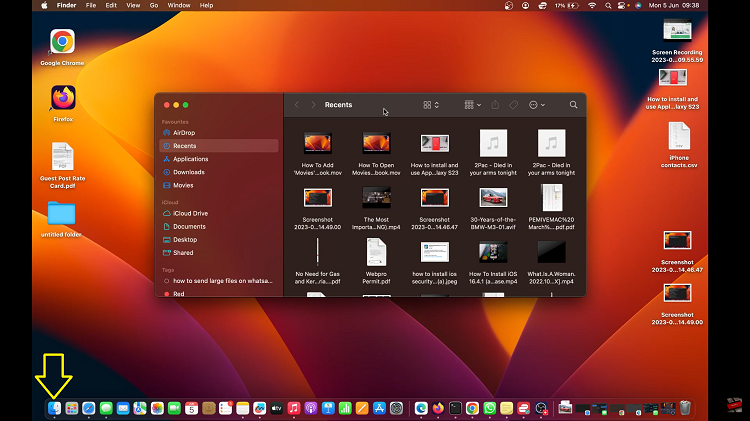
Task: Open the Trash in the Dock
Action: [x=685, y=408]
